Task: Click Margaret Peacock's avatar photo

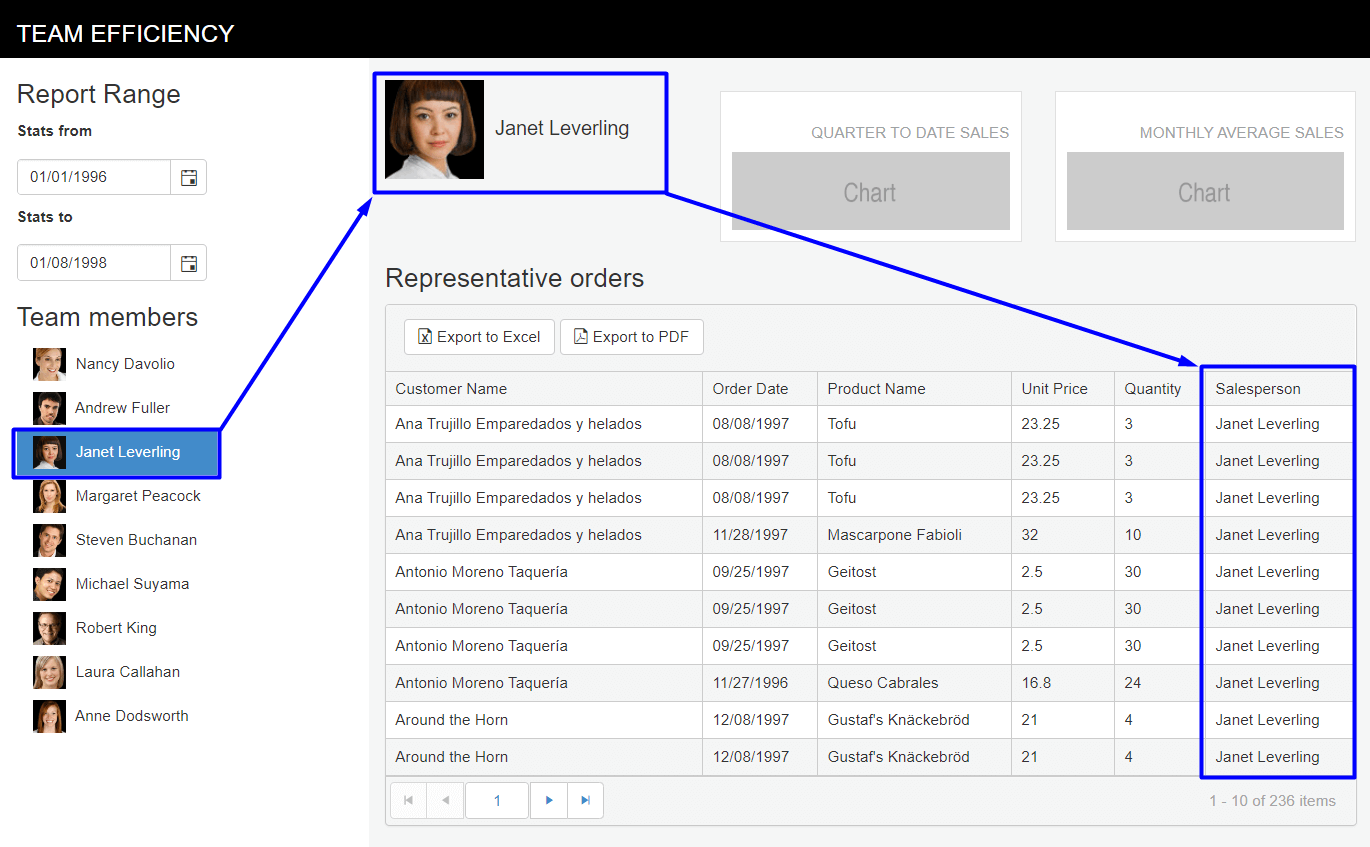Action: click(49, 496)
